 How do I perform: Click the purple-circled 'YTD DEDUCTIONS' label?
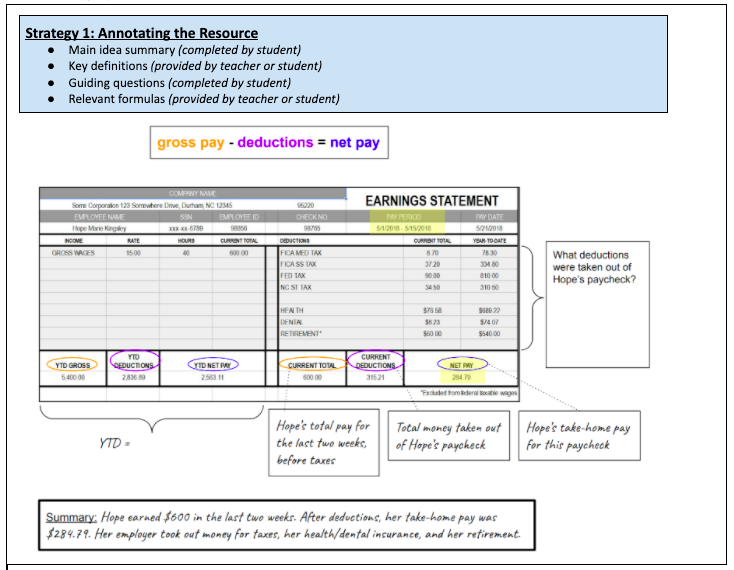coord(133,362)
